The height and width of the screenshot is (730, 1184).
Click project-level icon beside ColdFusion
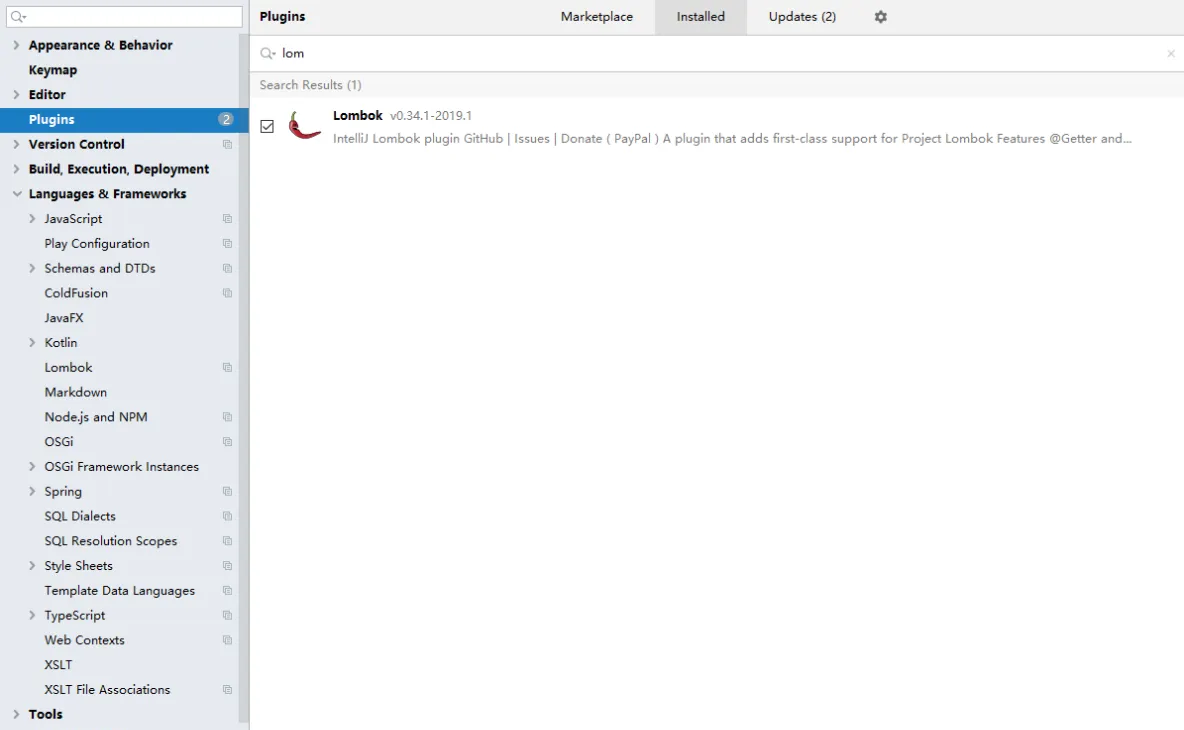pos(227,293)
